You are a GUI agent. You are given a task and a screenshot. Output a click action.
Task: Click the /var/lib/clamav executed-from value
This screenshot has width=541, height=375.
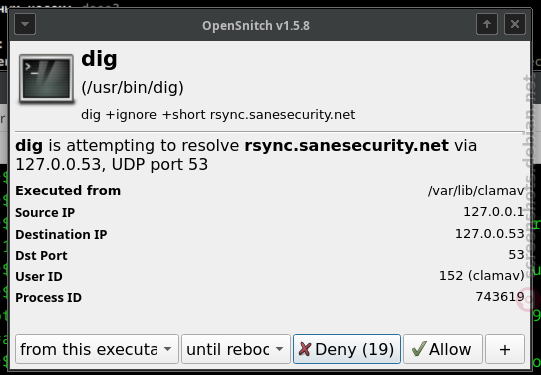(476, 191)
